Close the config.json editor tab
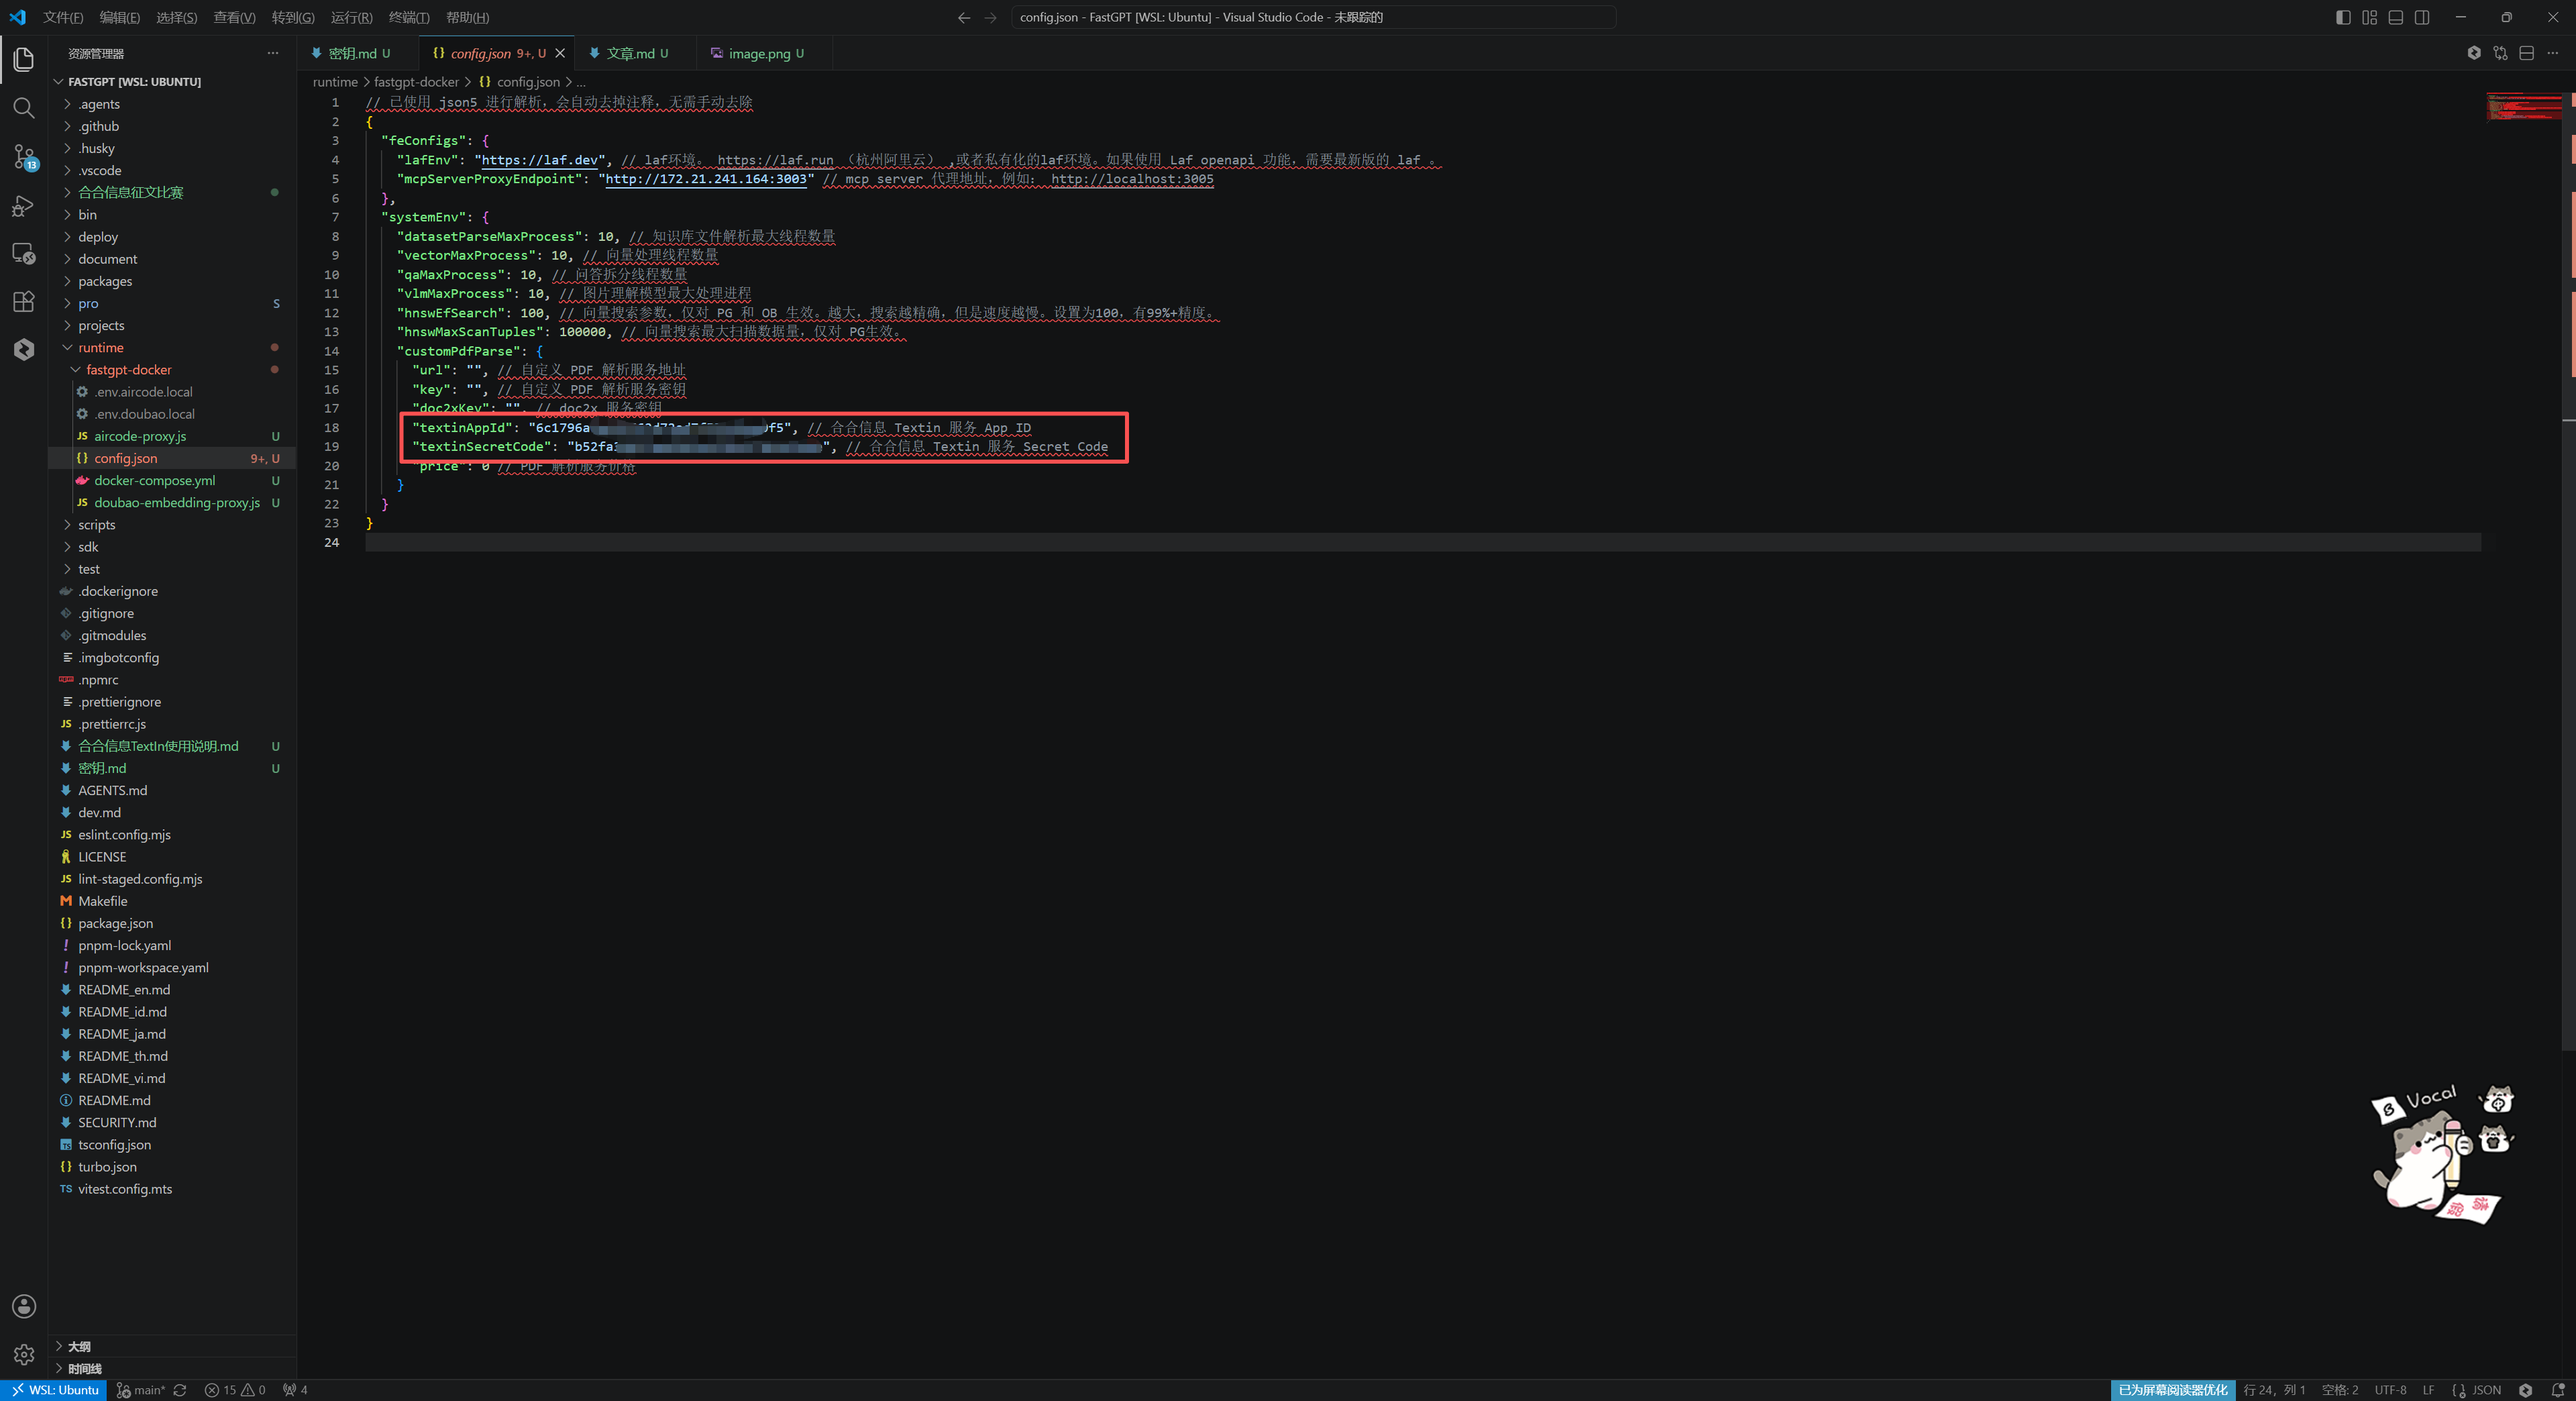Image resolution: width=2576 pixels, height=1401 pixels. 560,53
